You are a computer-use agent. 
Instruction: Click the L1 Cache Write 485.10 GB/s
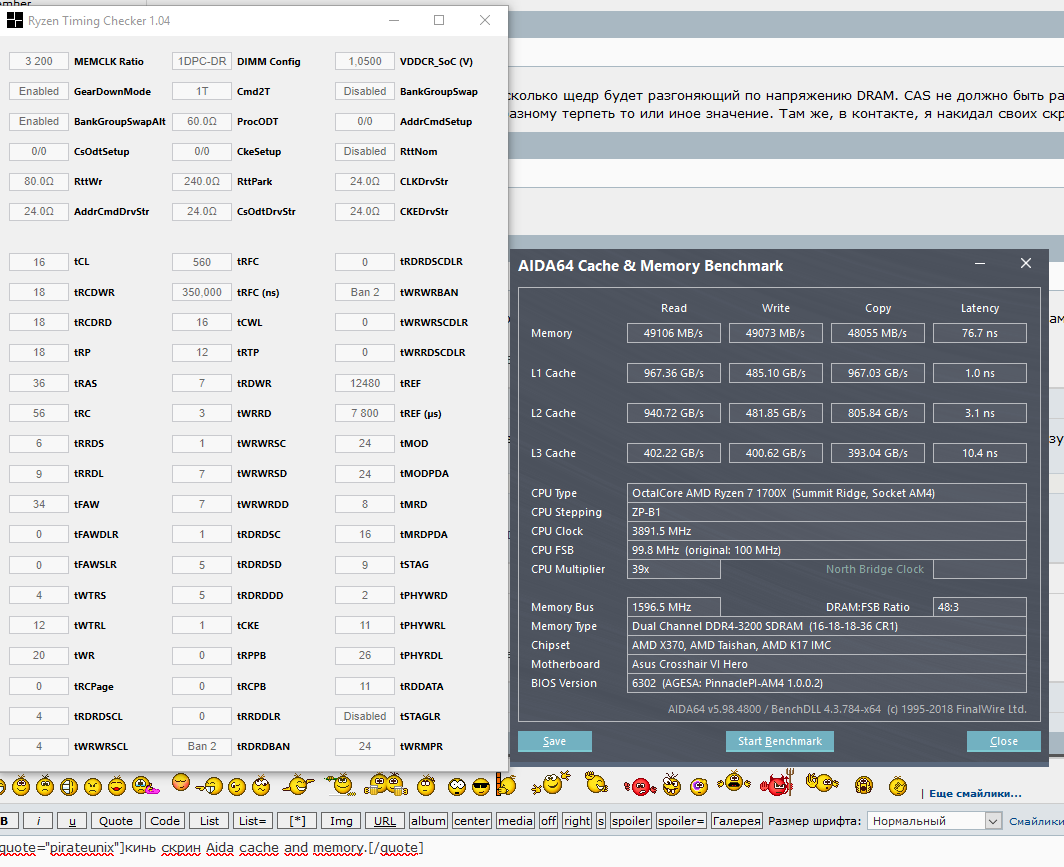(x=776, y=373)
